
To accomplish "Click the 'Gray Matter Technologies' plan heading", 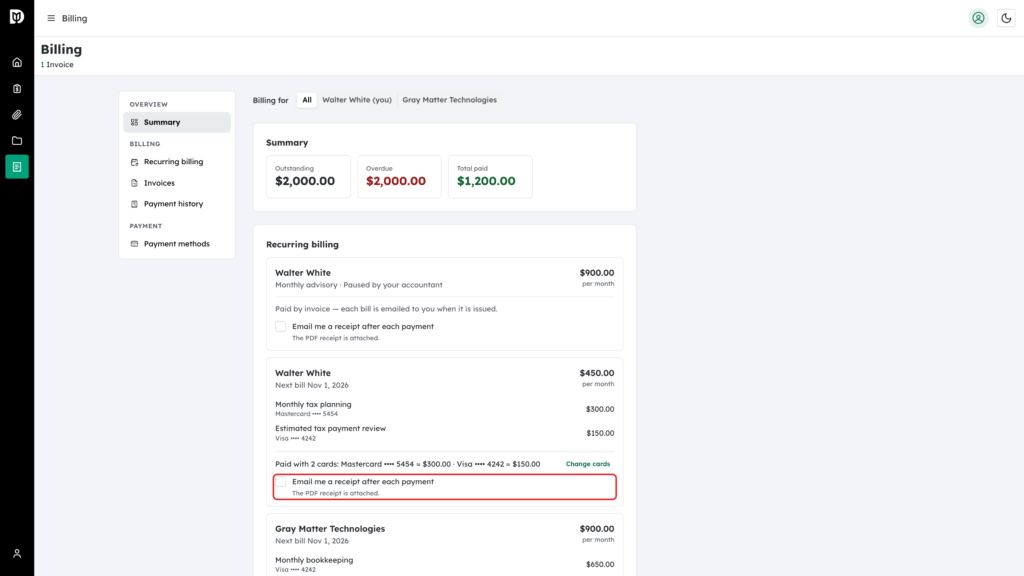I will [x=330, y=529].
